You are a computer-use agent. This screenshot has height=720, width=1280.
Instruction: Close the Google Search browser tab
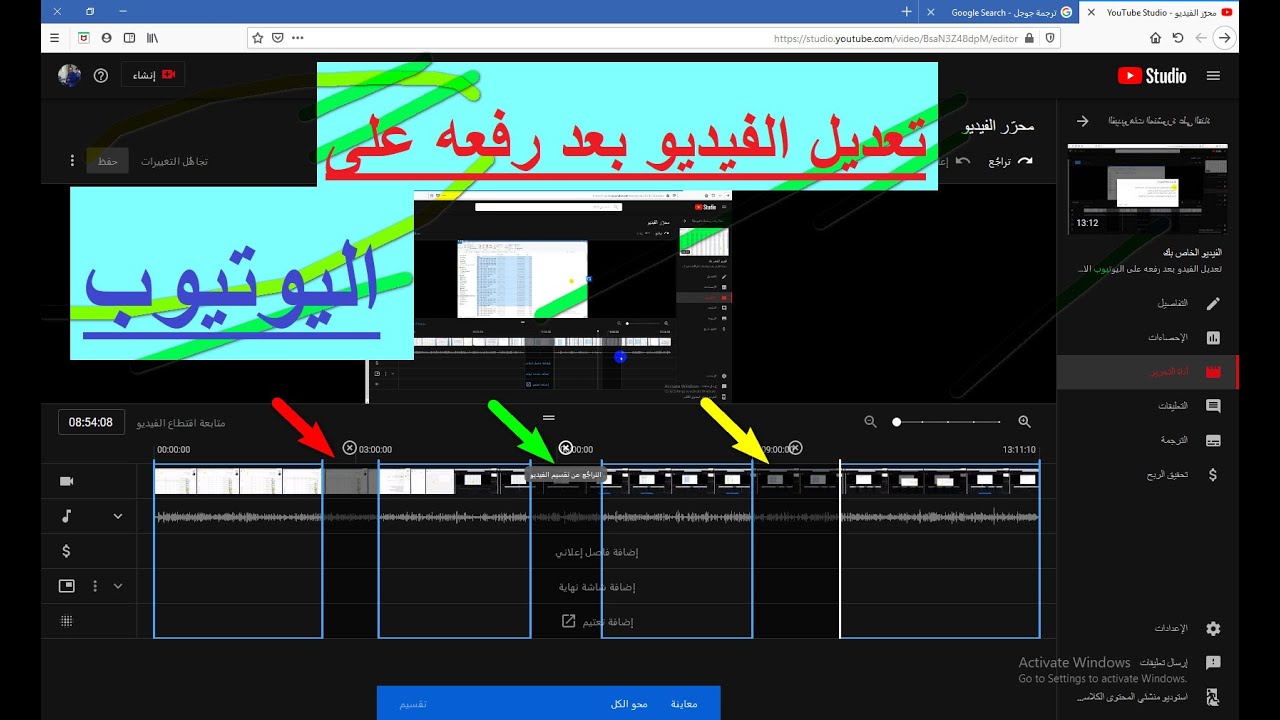pyautogui.click(x=932, y=12)
